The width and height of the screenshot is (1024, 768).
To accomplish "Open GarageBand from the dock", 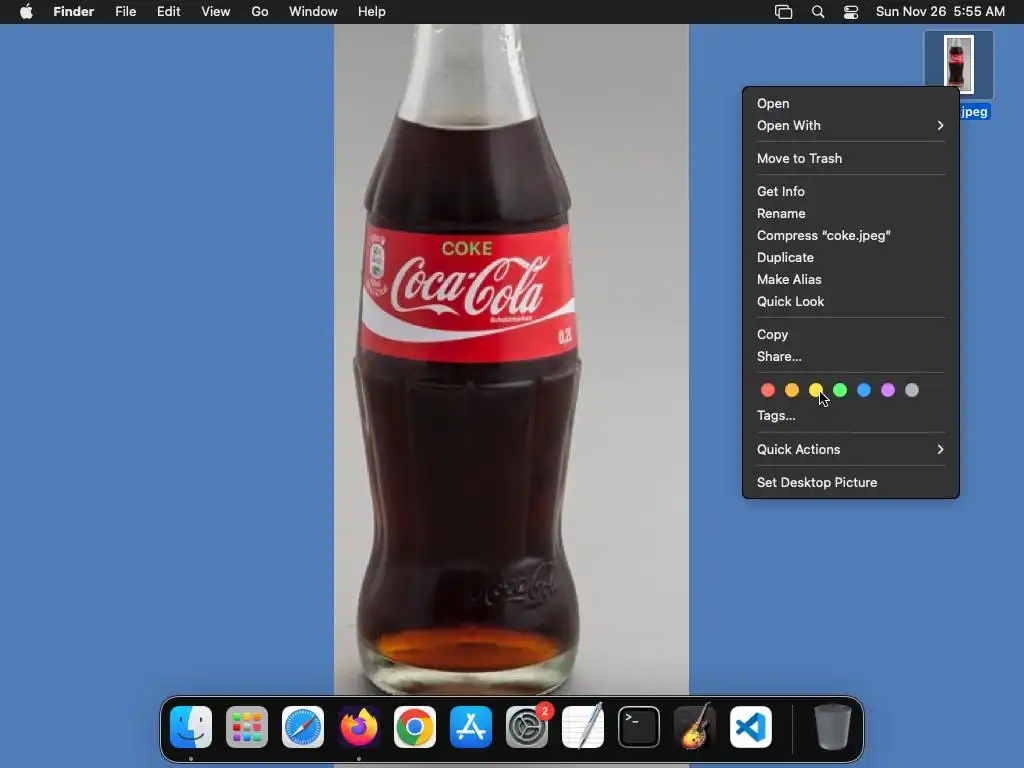I will click(x=695, y=727).
